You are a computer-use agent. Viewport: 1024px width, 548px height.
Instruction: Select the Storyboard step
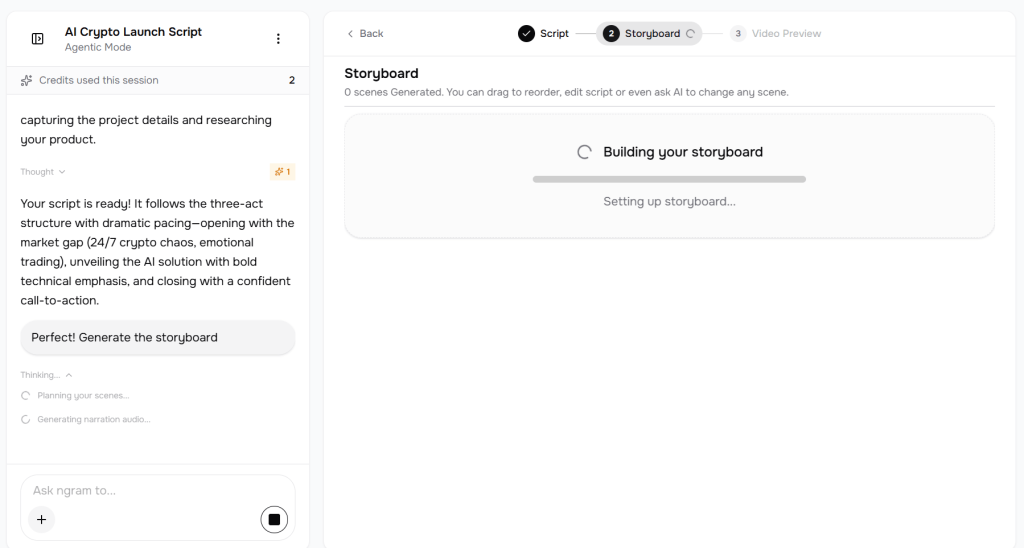[650, 34]
